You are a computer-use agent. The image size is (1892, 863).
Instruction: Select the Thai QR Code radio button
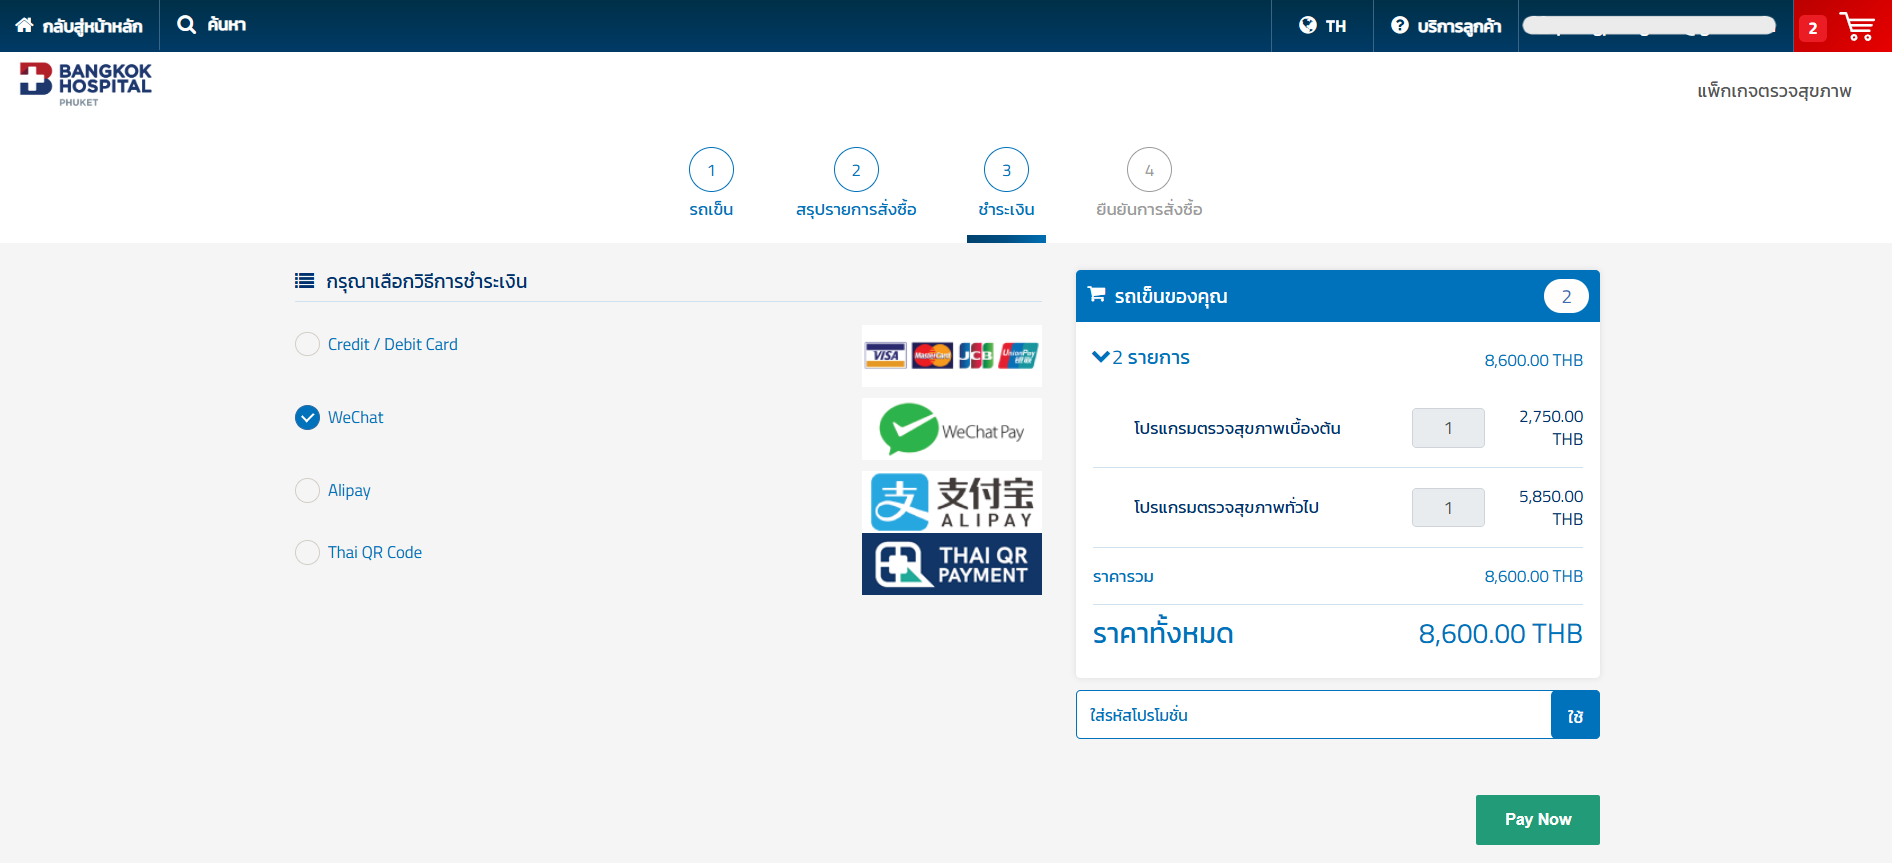pos(307,552)
